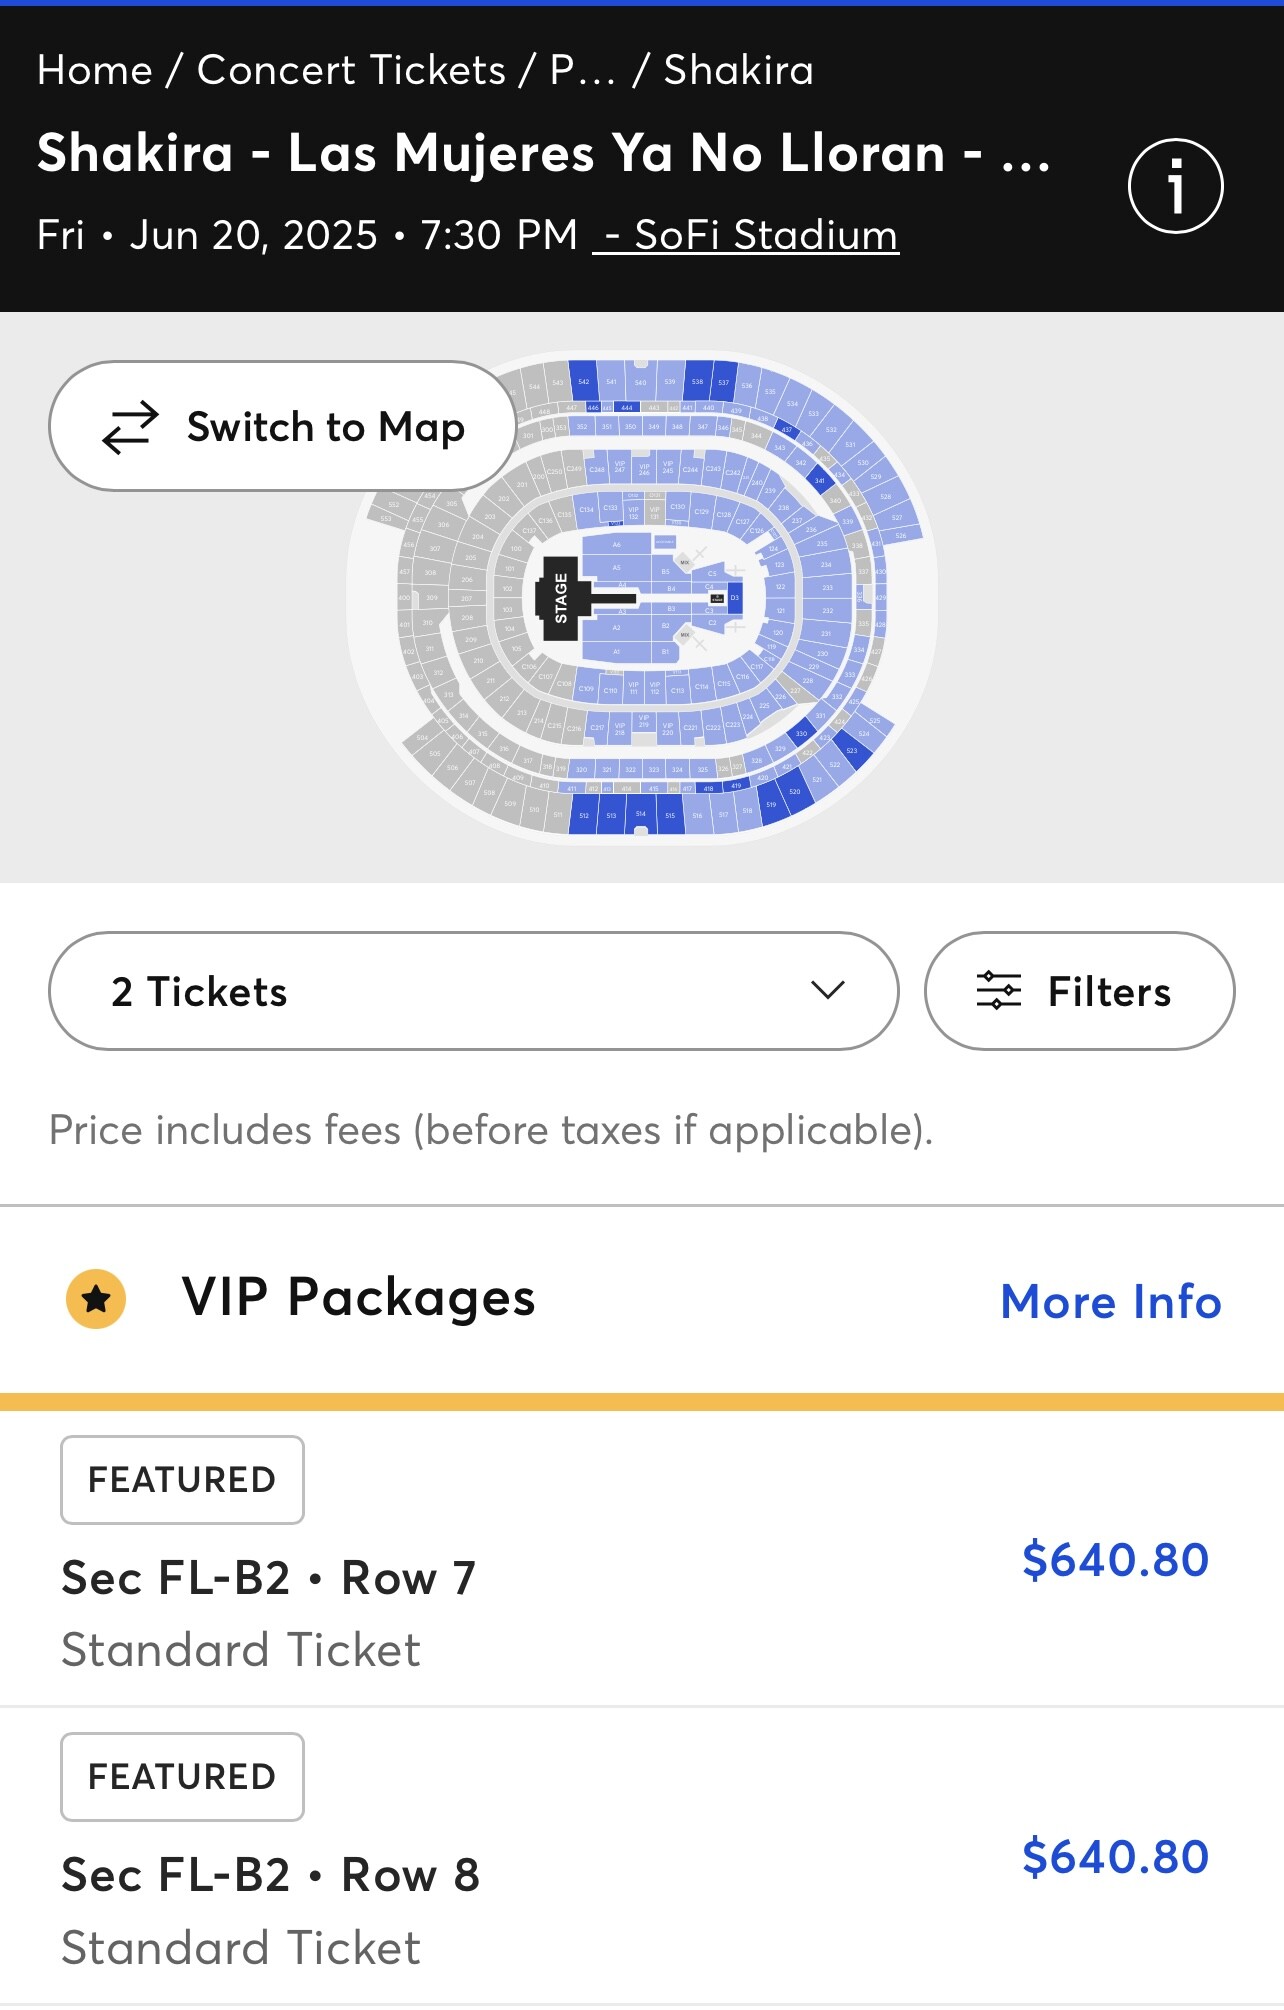Go to Home in breadcrumb
This screenshot has width=1284, height=2010.
[x=95, y=70]
